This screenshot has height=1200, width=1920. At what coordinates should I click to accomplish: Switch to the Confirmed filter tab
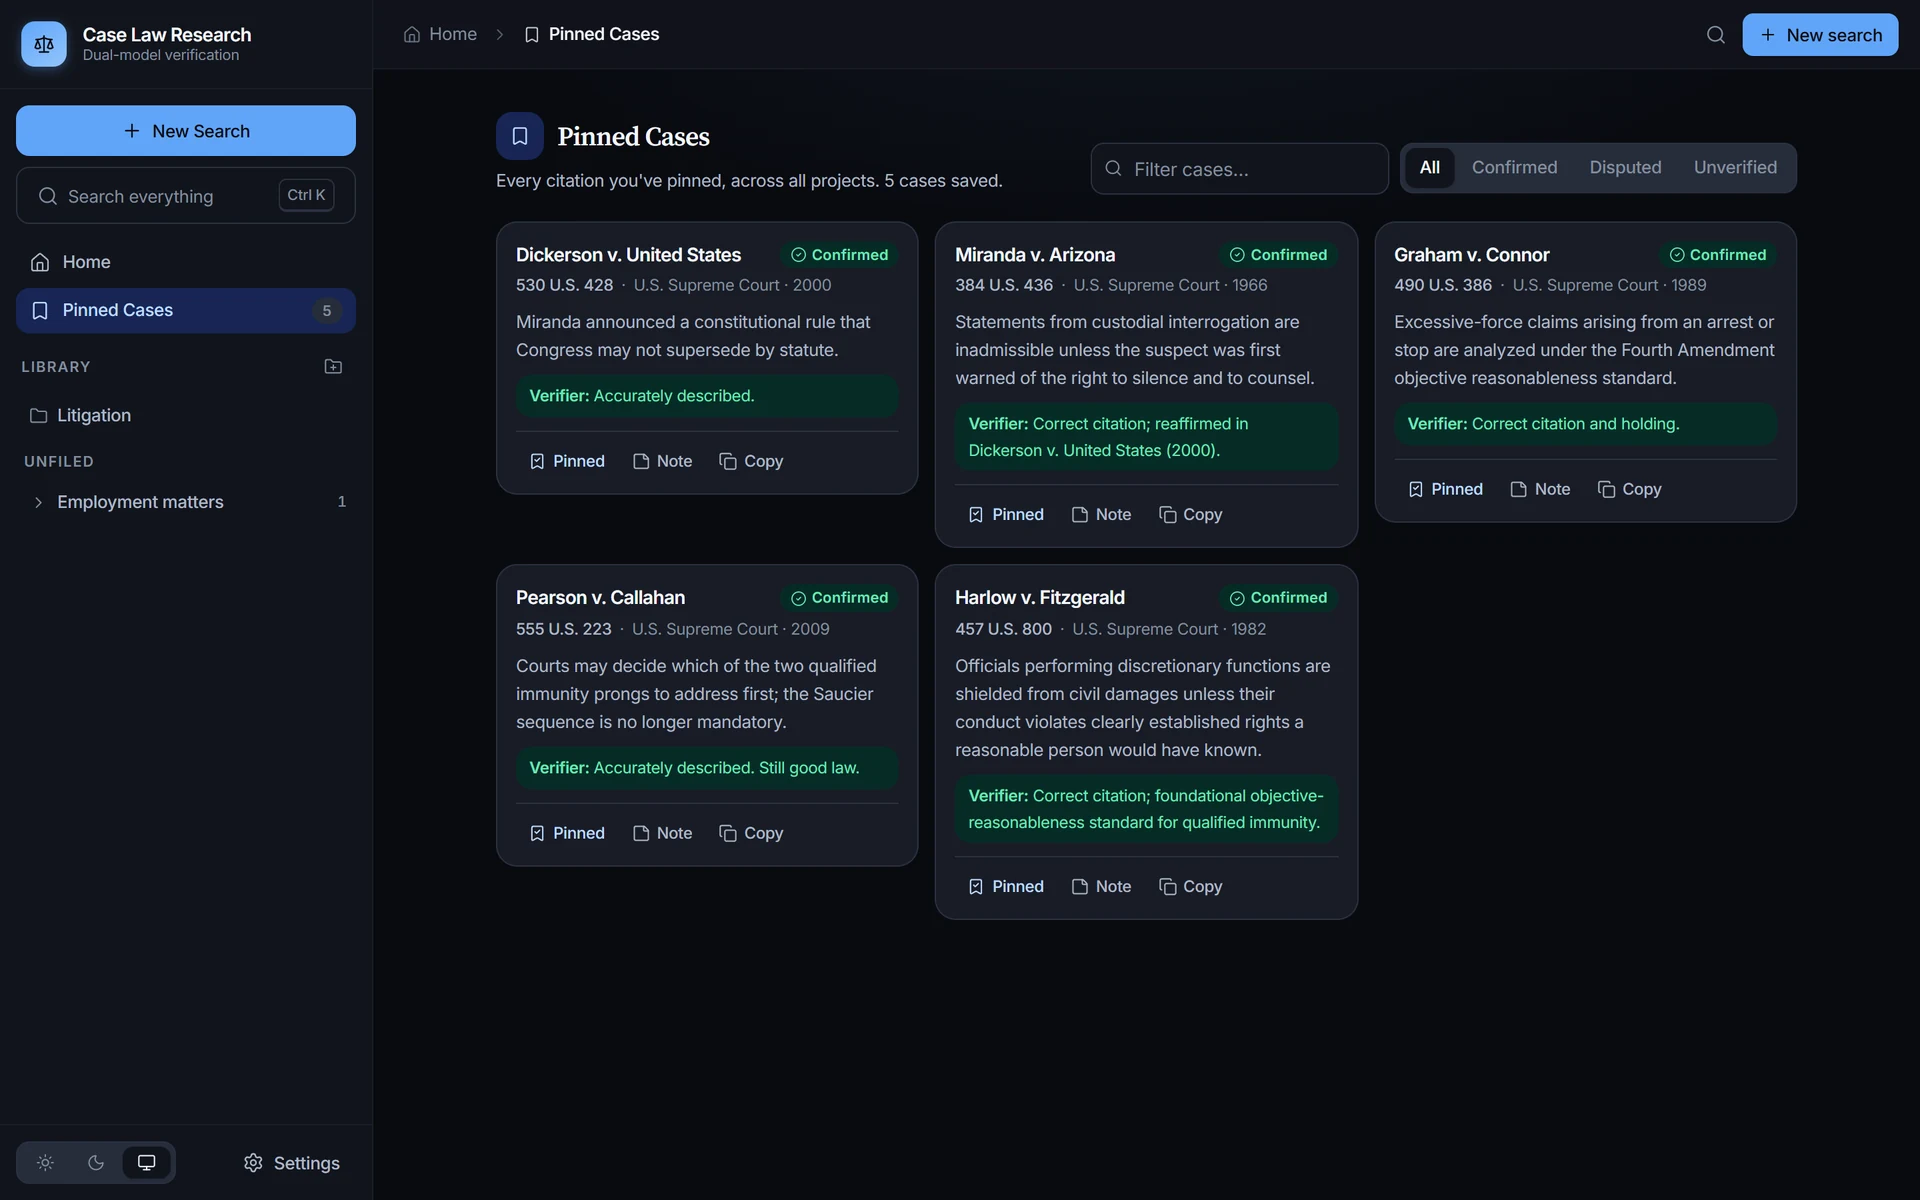pos(1514,168)
